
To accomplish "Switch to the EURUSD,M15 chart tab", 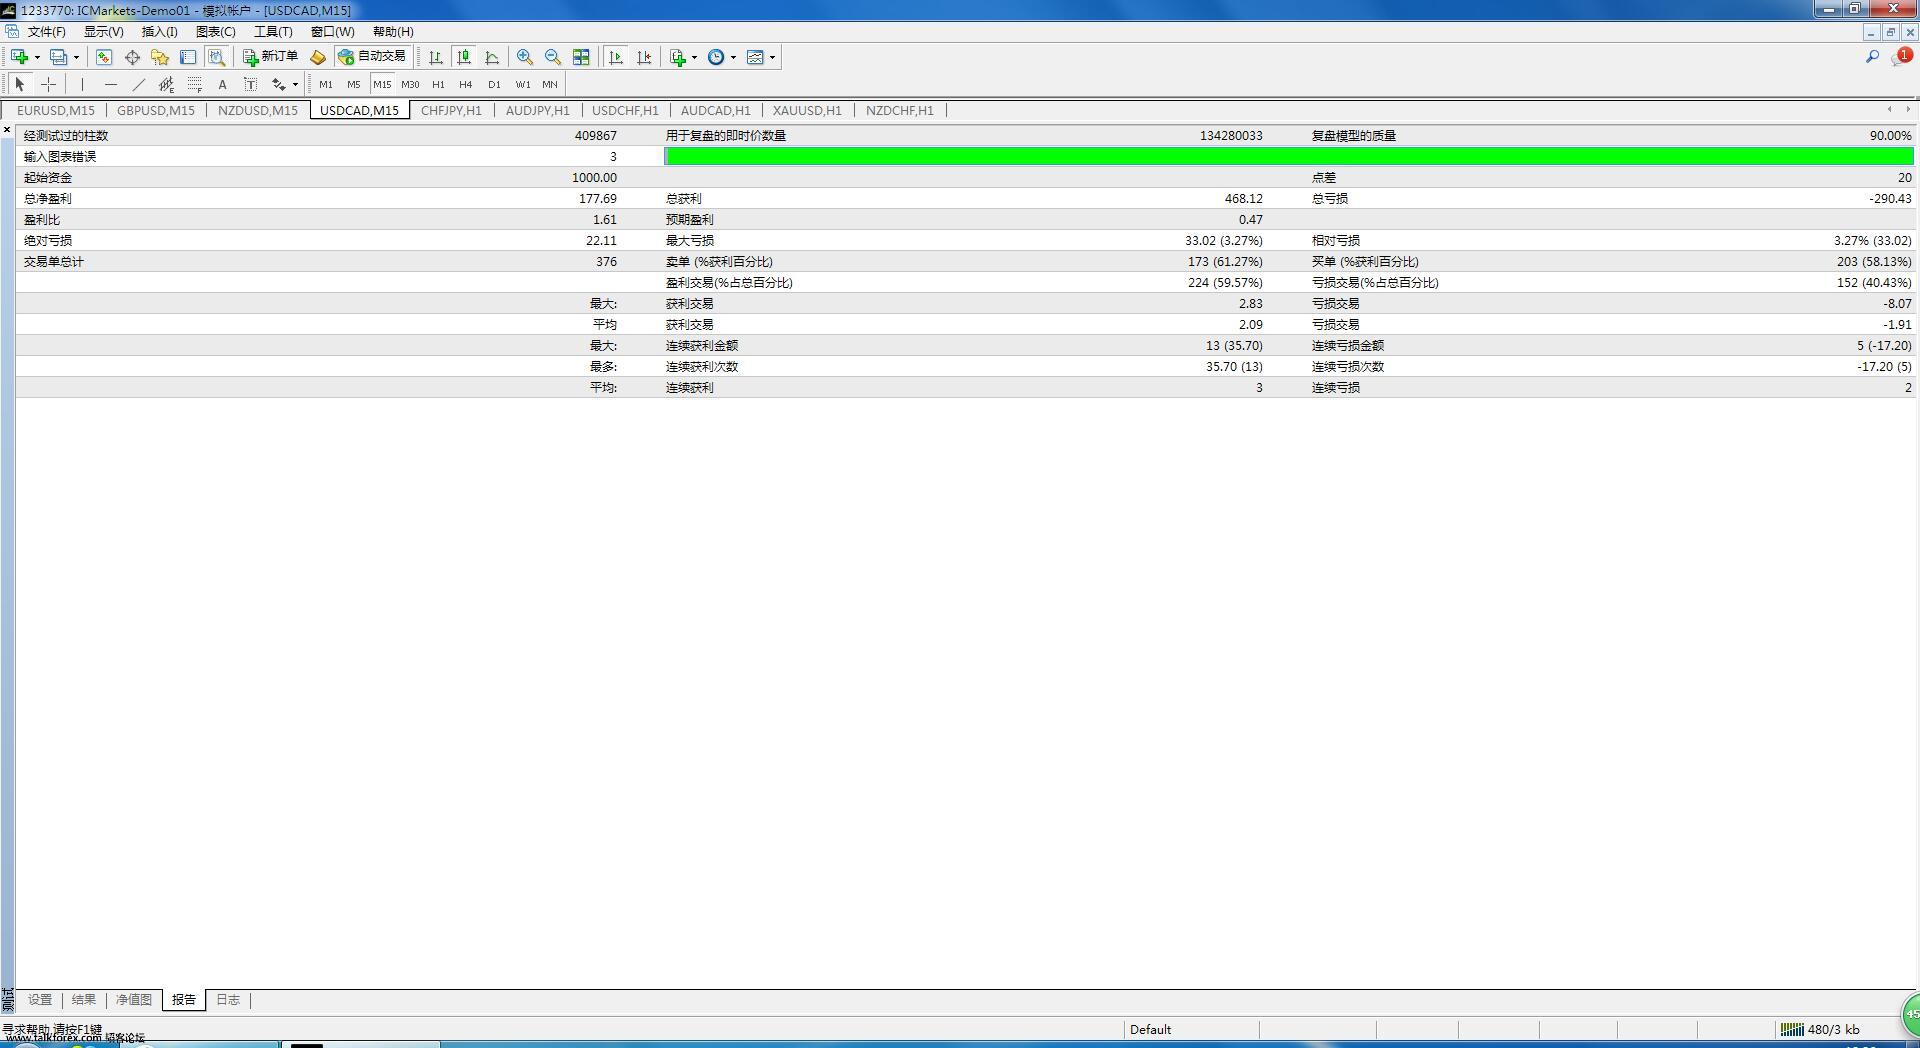I will tap(56, 110).
